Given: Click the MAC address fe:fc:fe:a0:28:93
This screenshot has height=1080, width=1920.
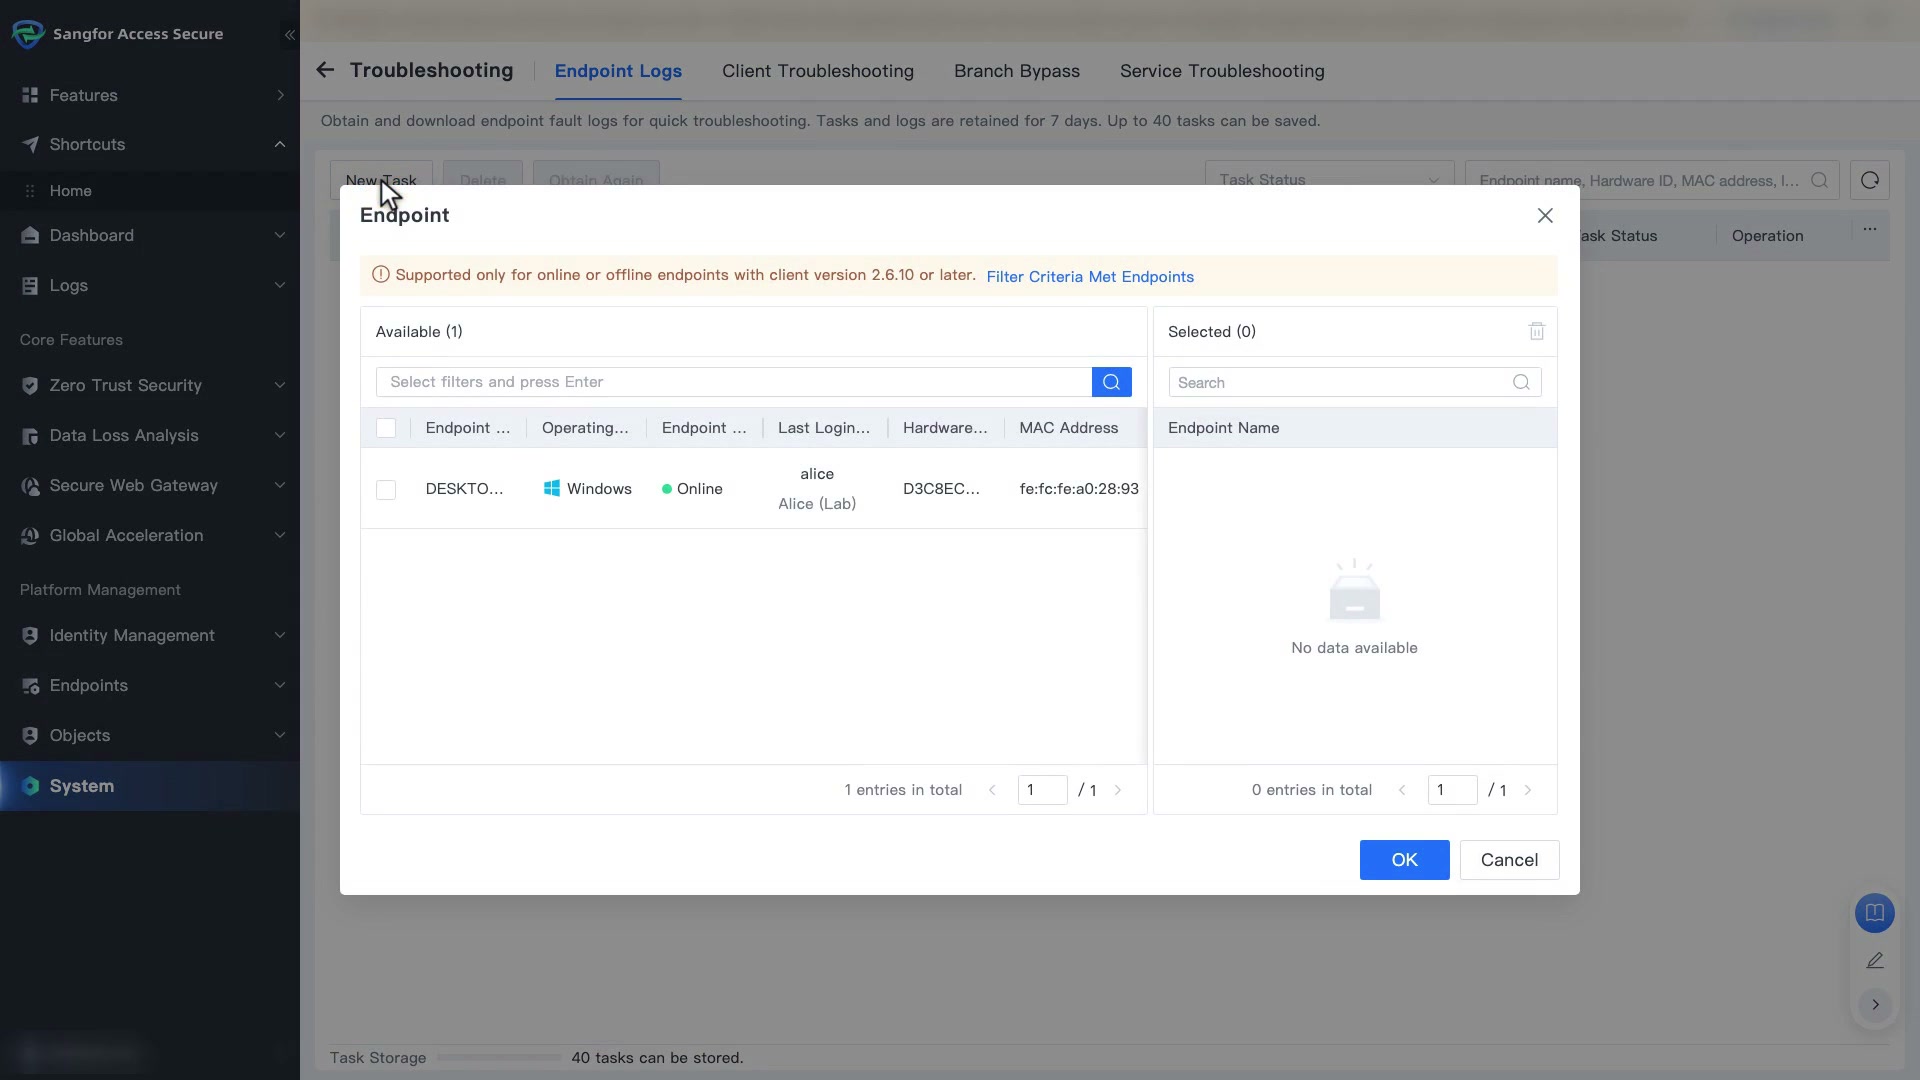Looking at the screenshot, I should [1079, 489].
